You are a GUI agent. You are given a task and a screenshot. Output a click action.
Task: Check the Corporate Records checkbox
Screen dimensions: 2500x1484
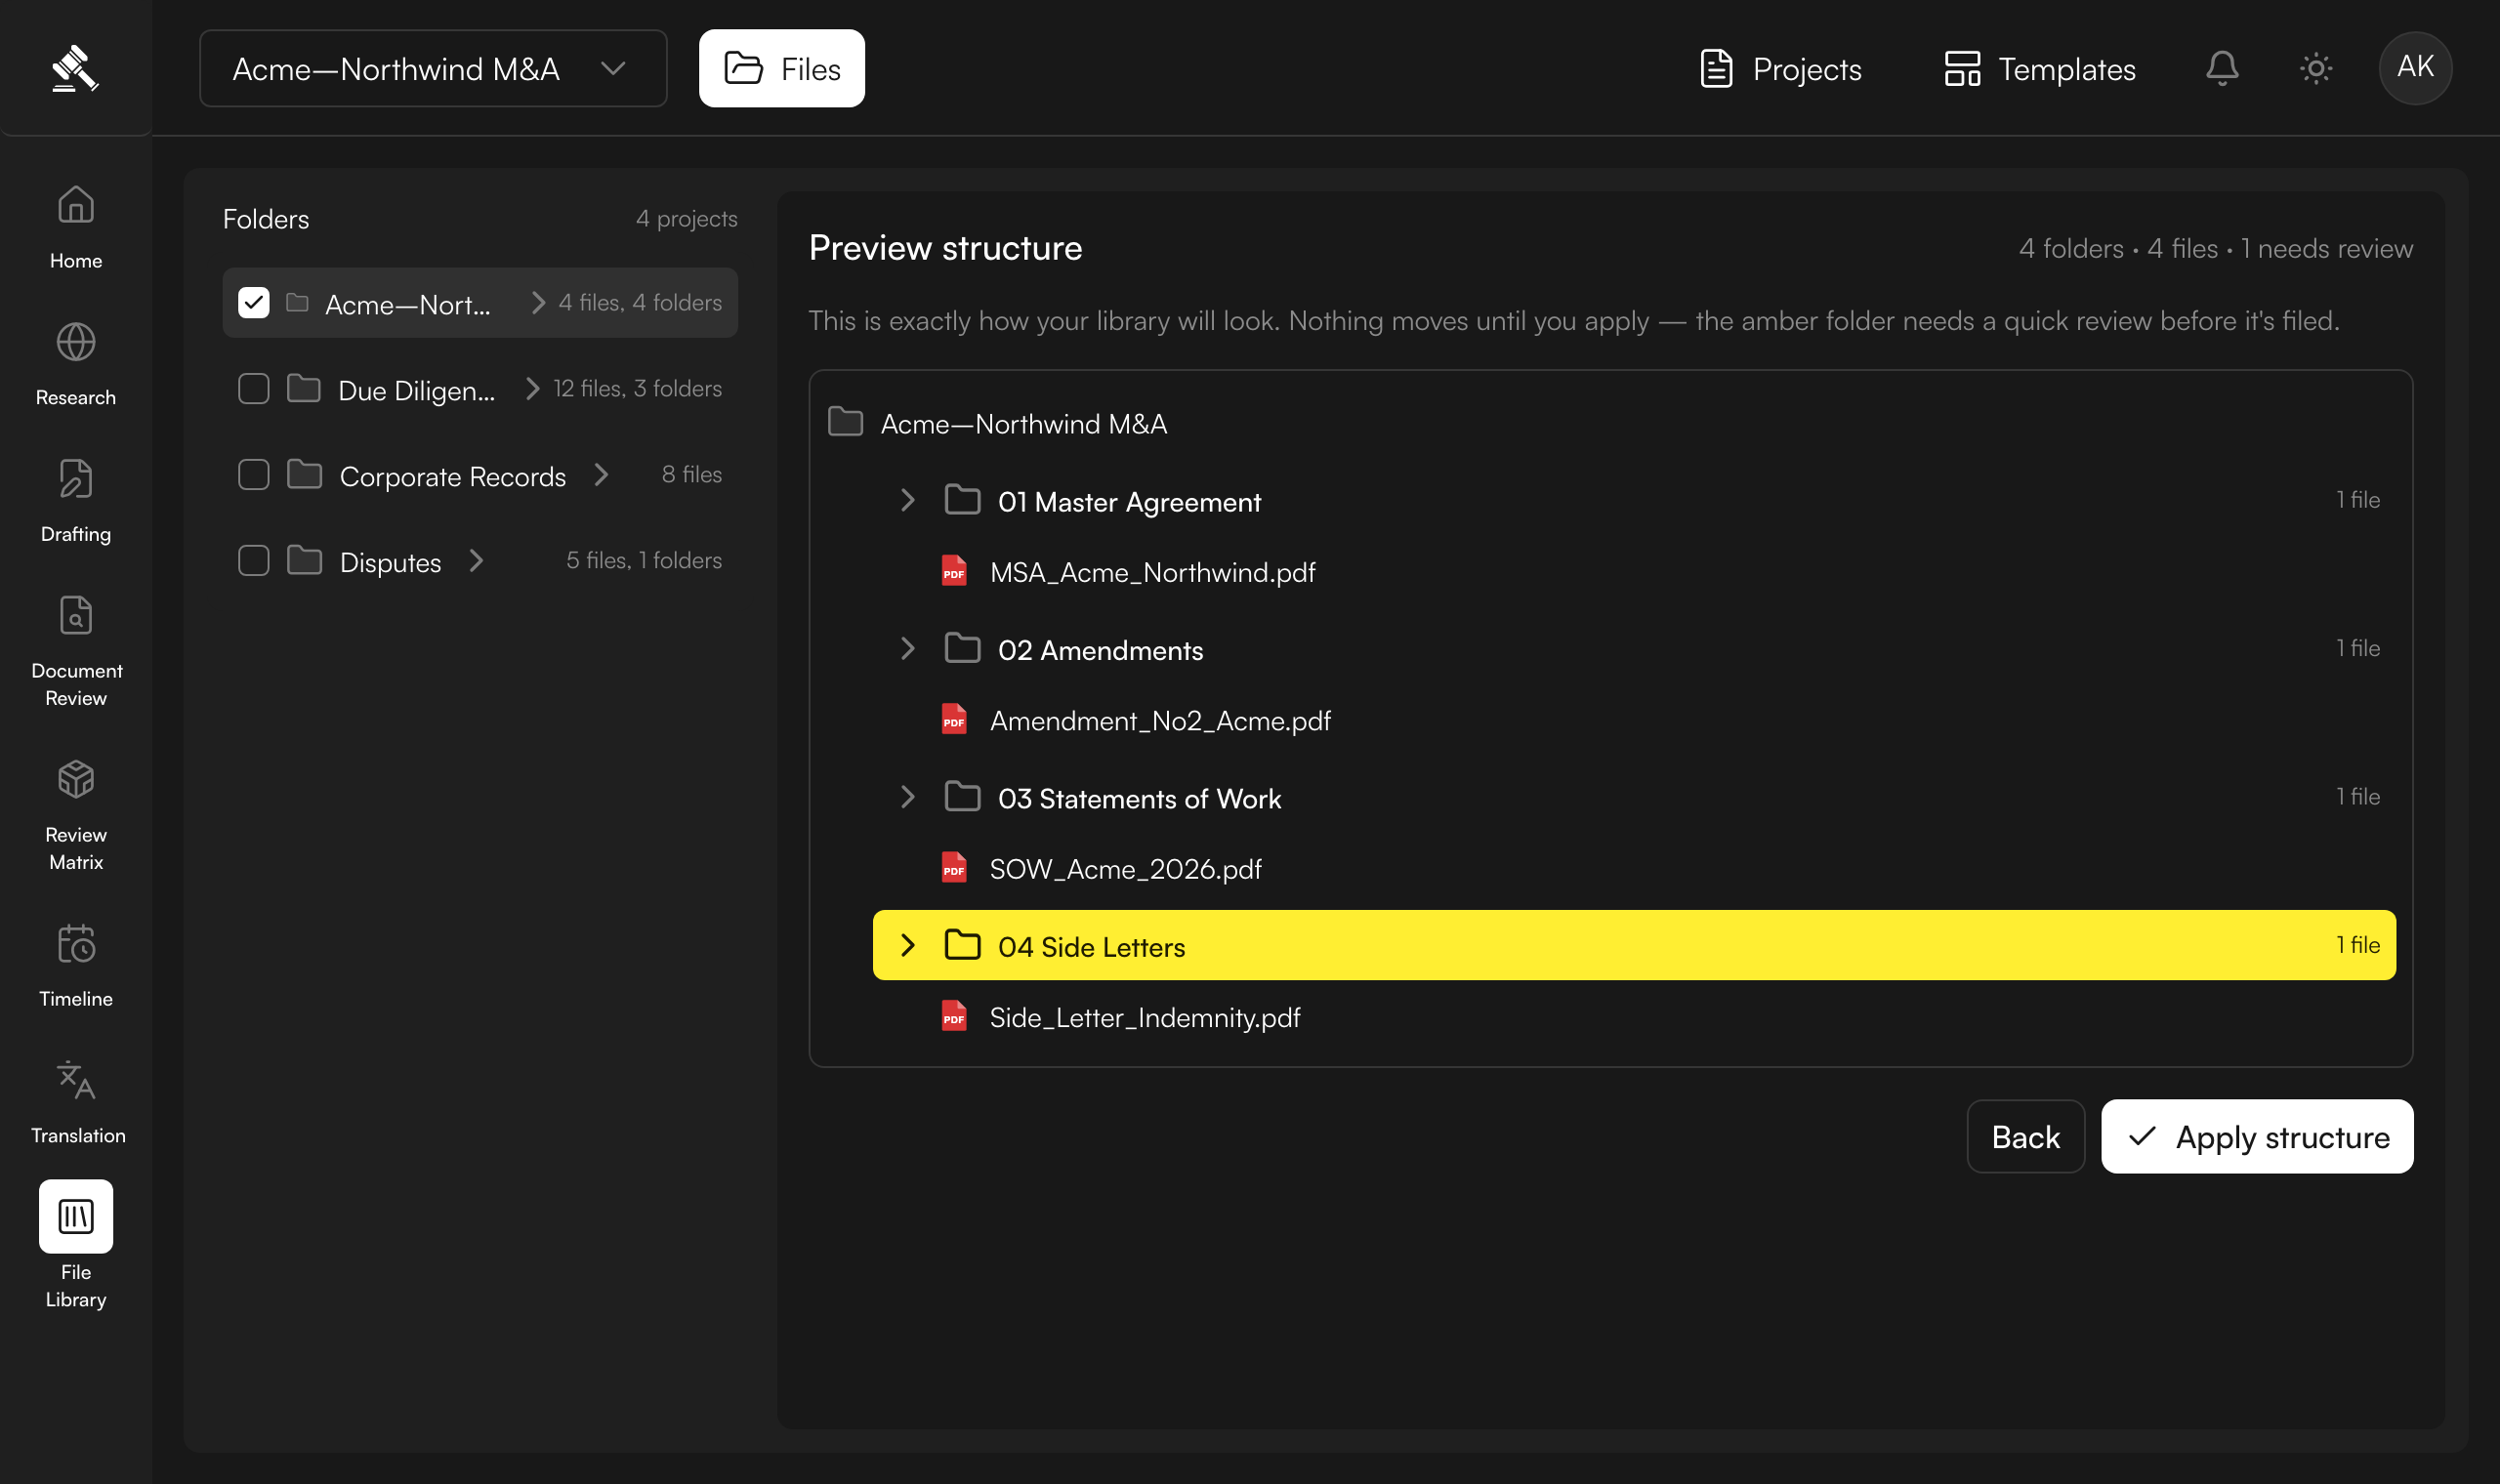coord(254,474)
